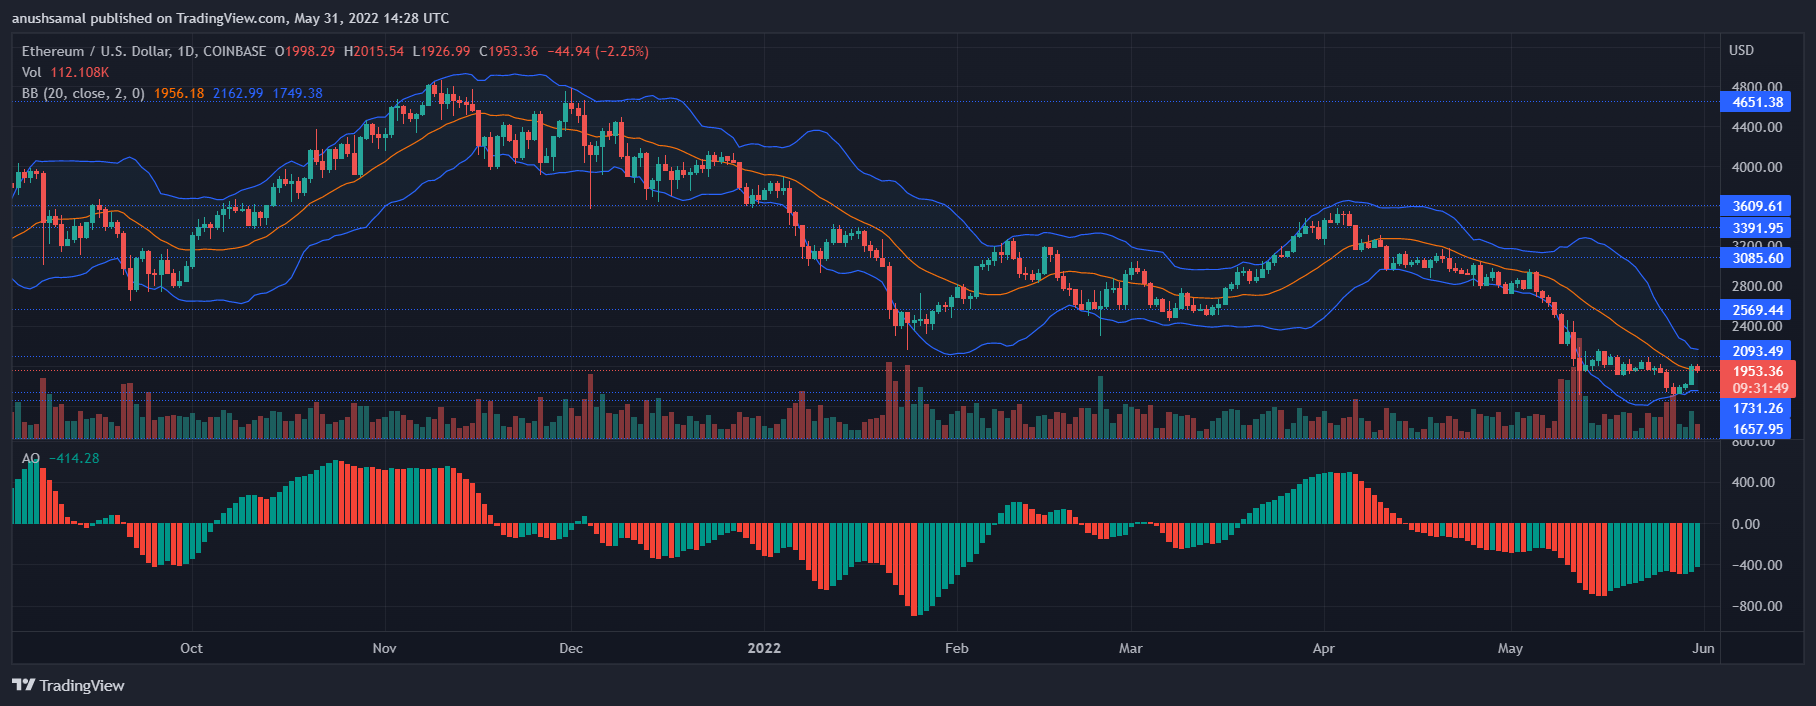This screenshot has height=706, width=1816.
Task: Click the AO -414.28 indicator label
Action: 61,458
